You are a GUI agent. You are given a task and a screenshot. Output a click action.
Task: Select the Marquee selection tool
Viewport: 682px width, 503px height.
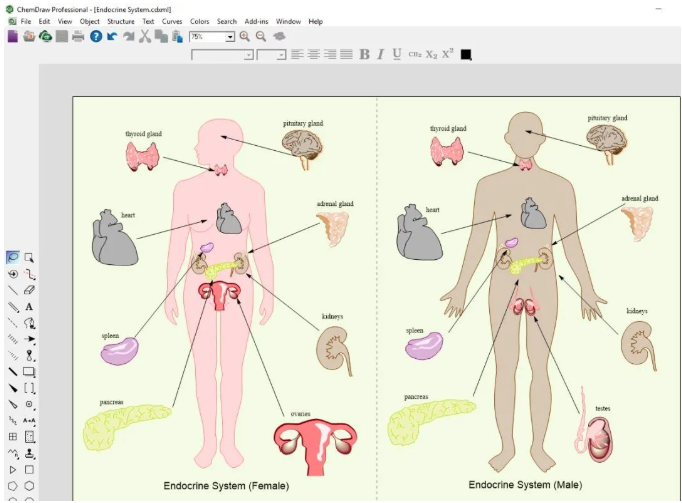[29, 258]
